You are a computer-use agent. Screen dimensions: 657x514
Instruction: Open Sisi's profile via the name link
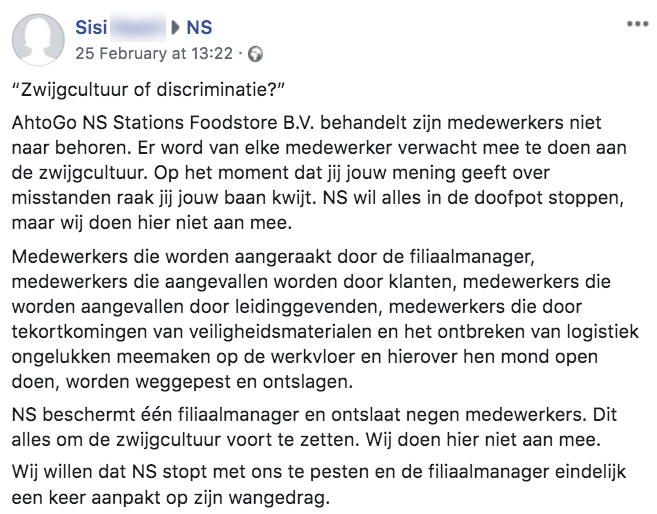point(92,26)
